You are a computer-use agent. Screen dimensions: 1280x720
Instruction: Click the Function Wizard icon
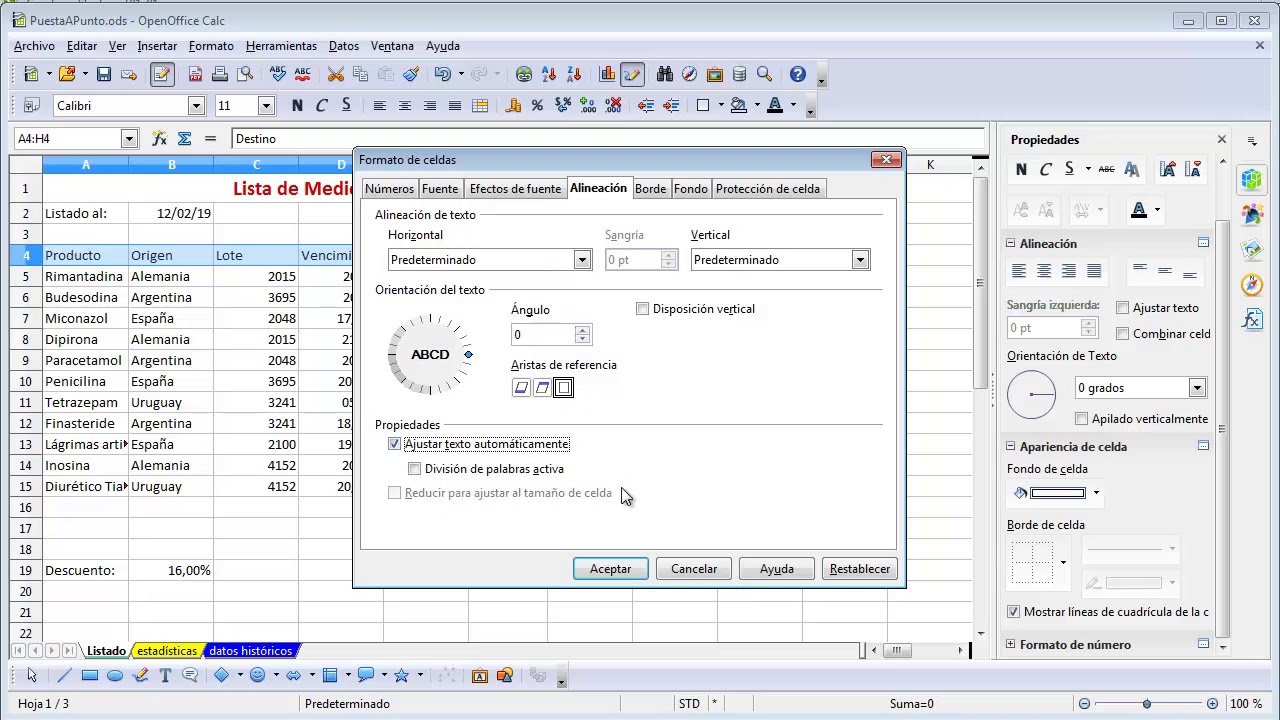tap(159, 138)
